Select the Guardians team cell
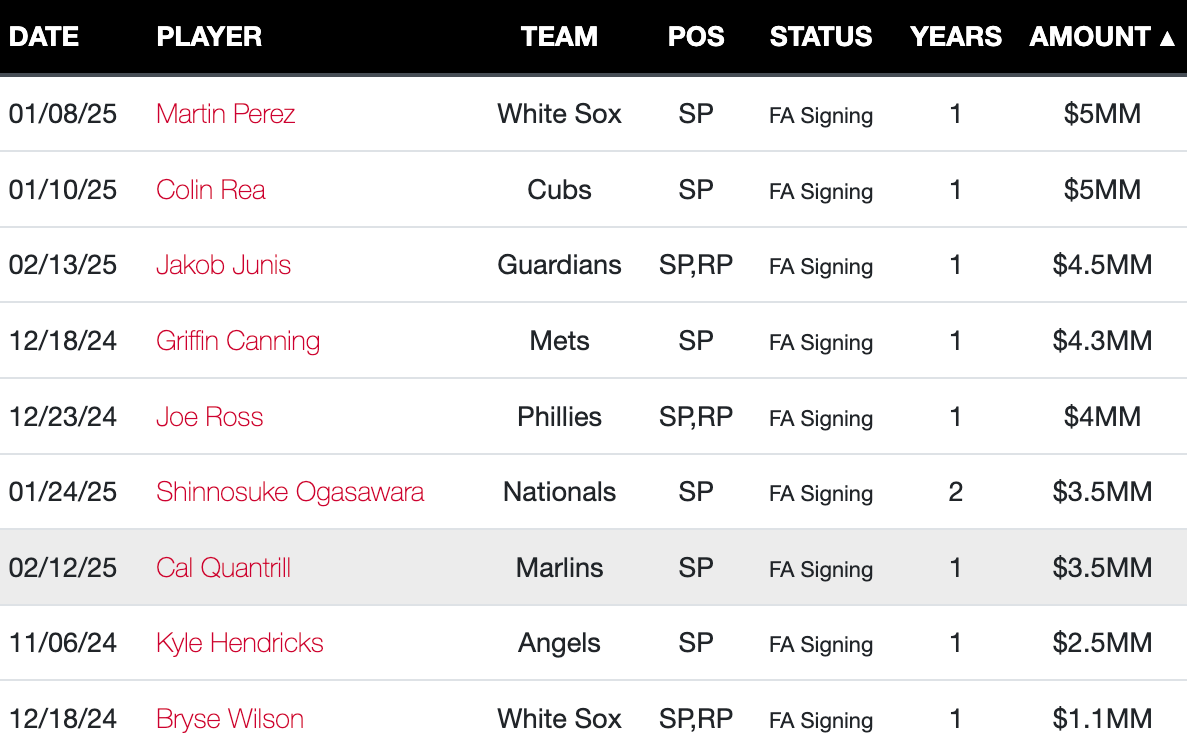This screenshot has width=1187, height=752. 559,265
